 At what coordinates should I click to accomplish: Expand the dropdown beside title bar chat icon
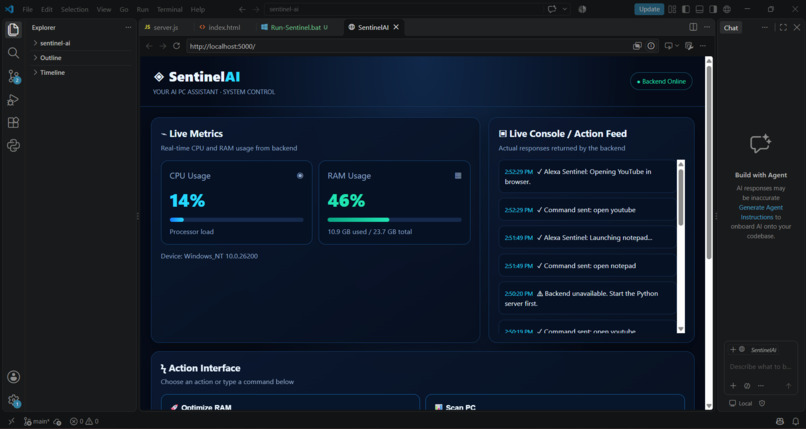[x=565, y=9]
